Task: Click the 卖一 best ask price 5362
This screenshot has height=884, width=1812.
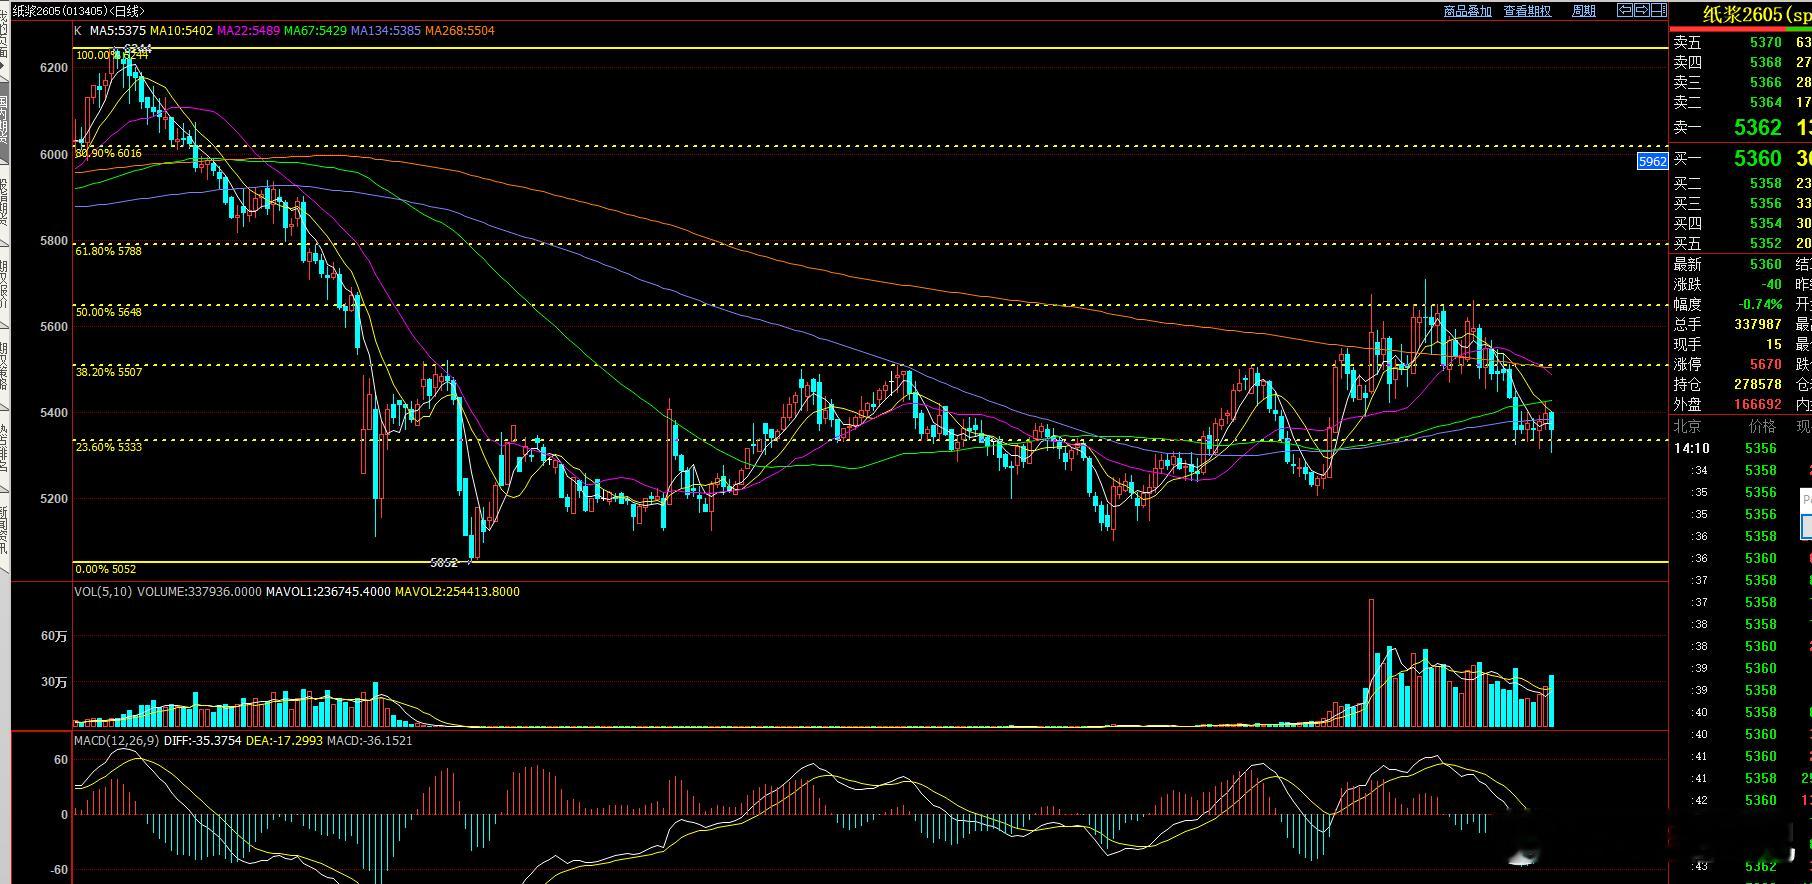Action: [1758, 128]
